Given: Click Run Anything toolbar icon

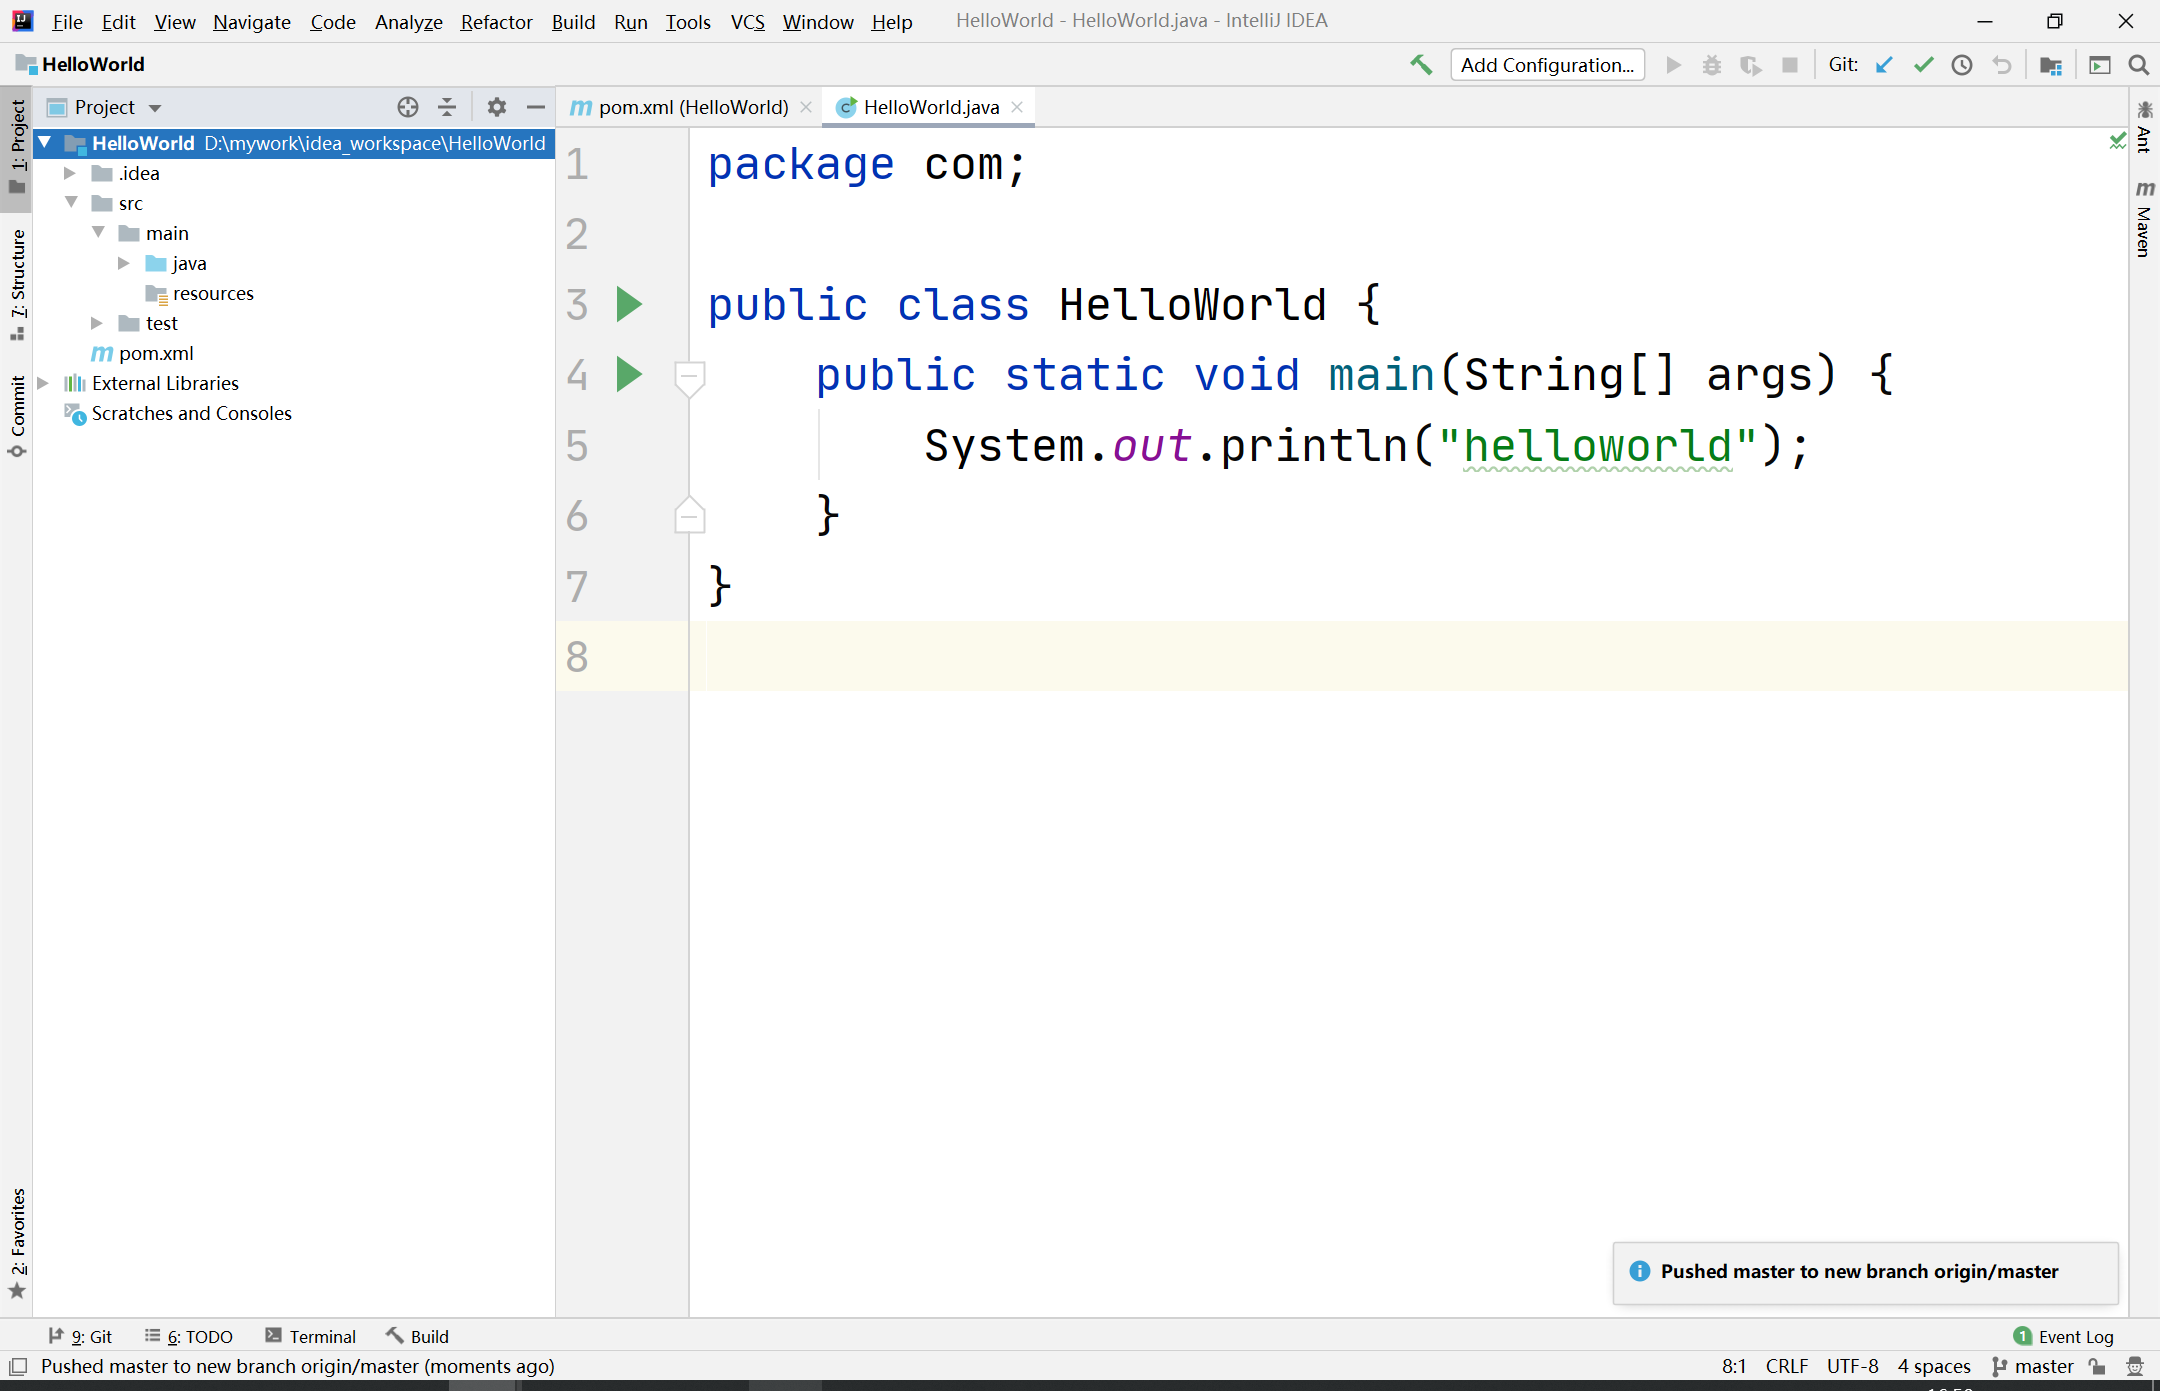Looking at the screenshot, I should point(2100,65).
